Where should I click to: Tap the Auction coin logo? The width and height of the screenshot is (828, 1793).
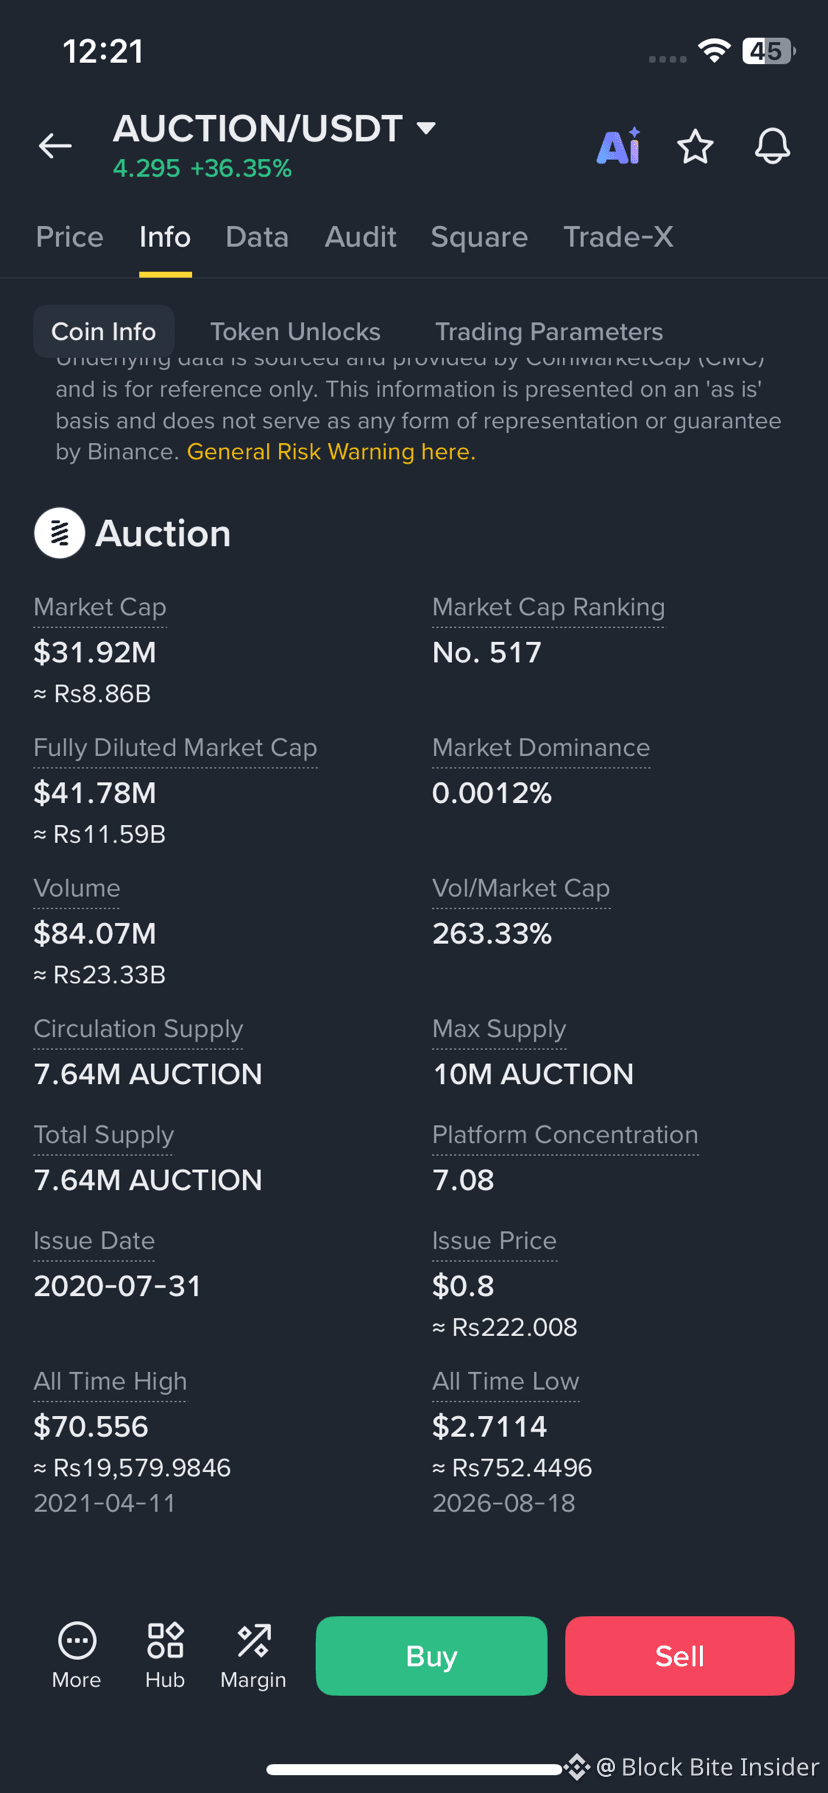(59, 533)
